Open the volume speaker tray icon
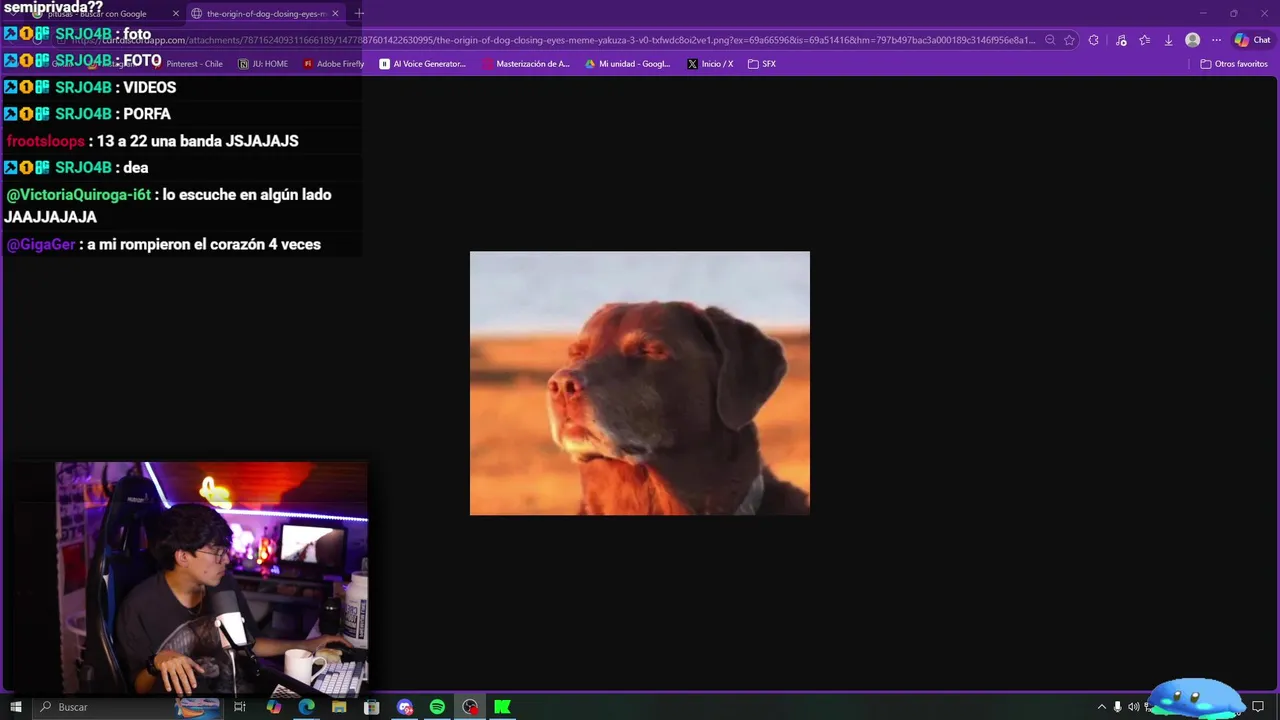 pos(1133,707)
